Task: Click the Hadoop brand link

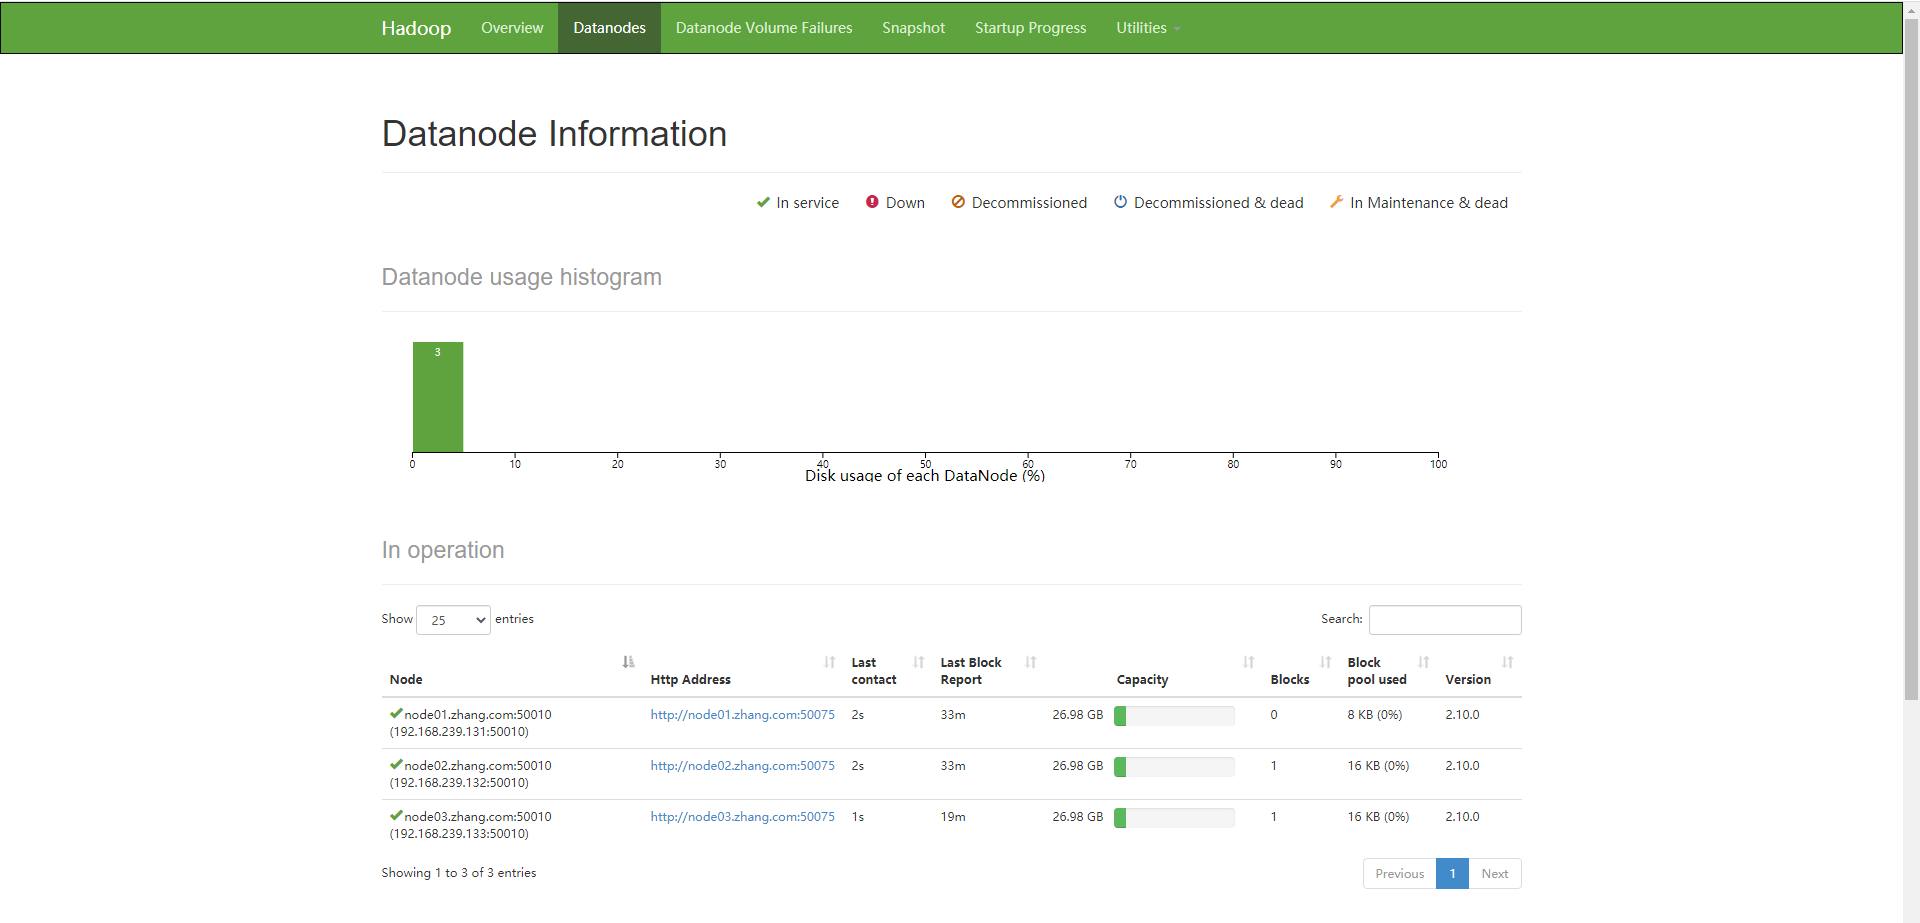Action: [x=416, y=28]
